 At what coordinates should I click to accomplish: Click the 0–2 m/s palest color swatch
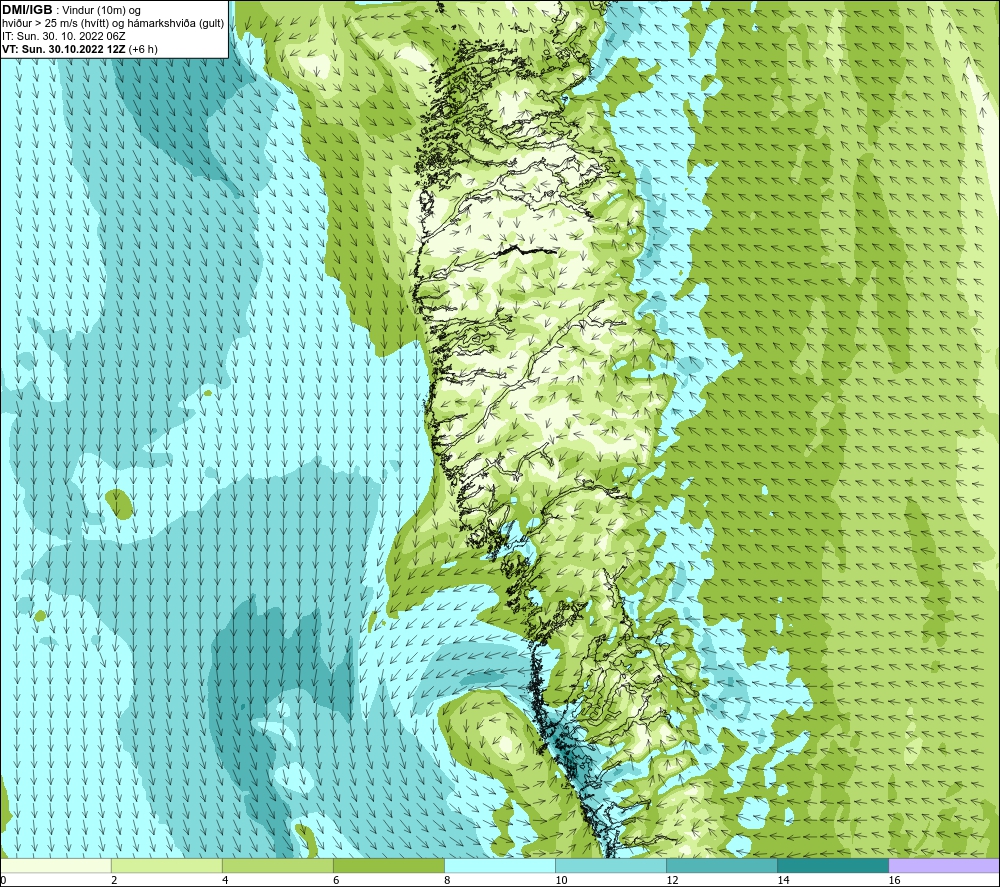pyautogui.click(x=56, y=865)
